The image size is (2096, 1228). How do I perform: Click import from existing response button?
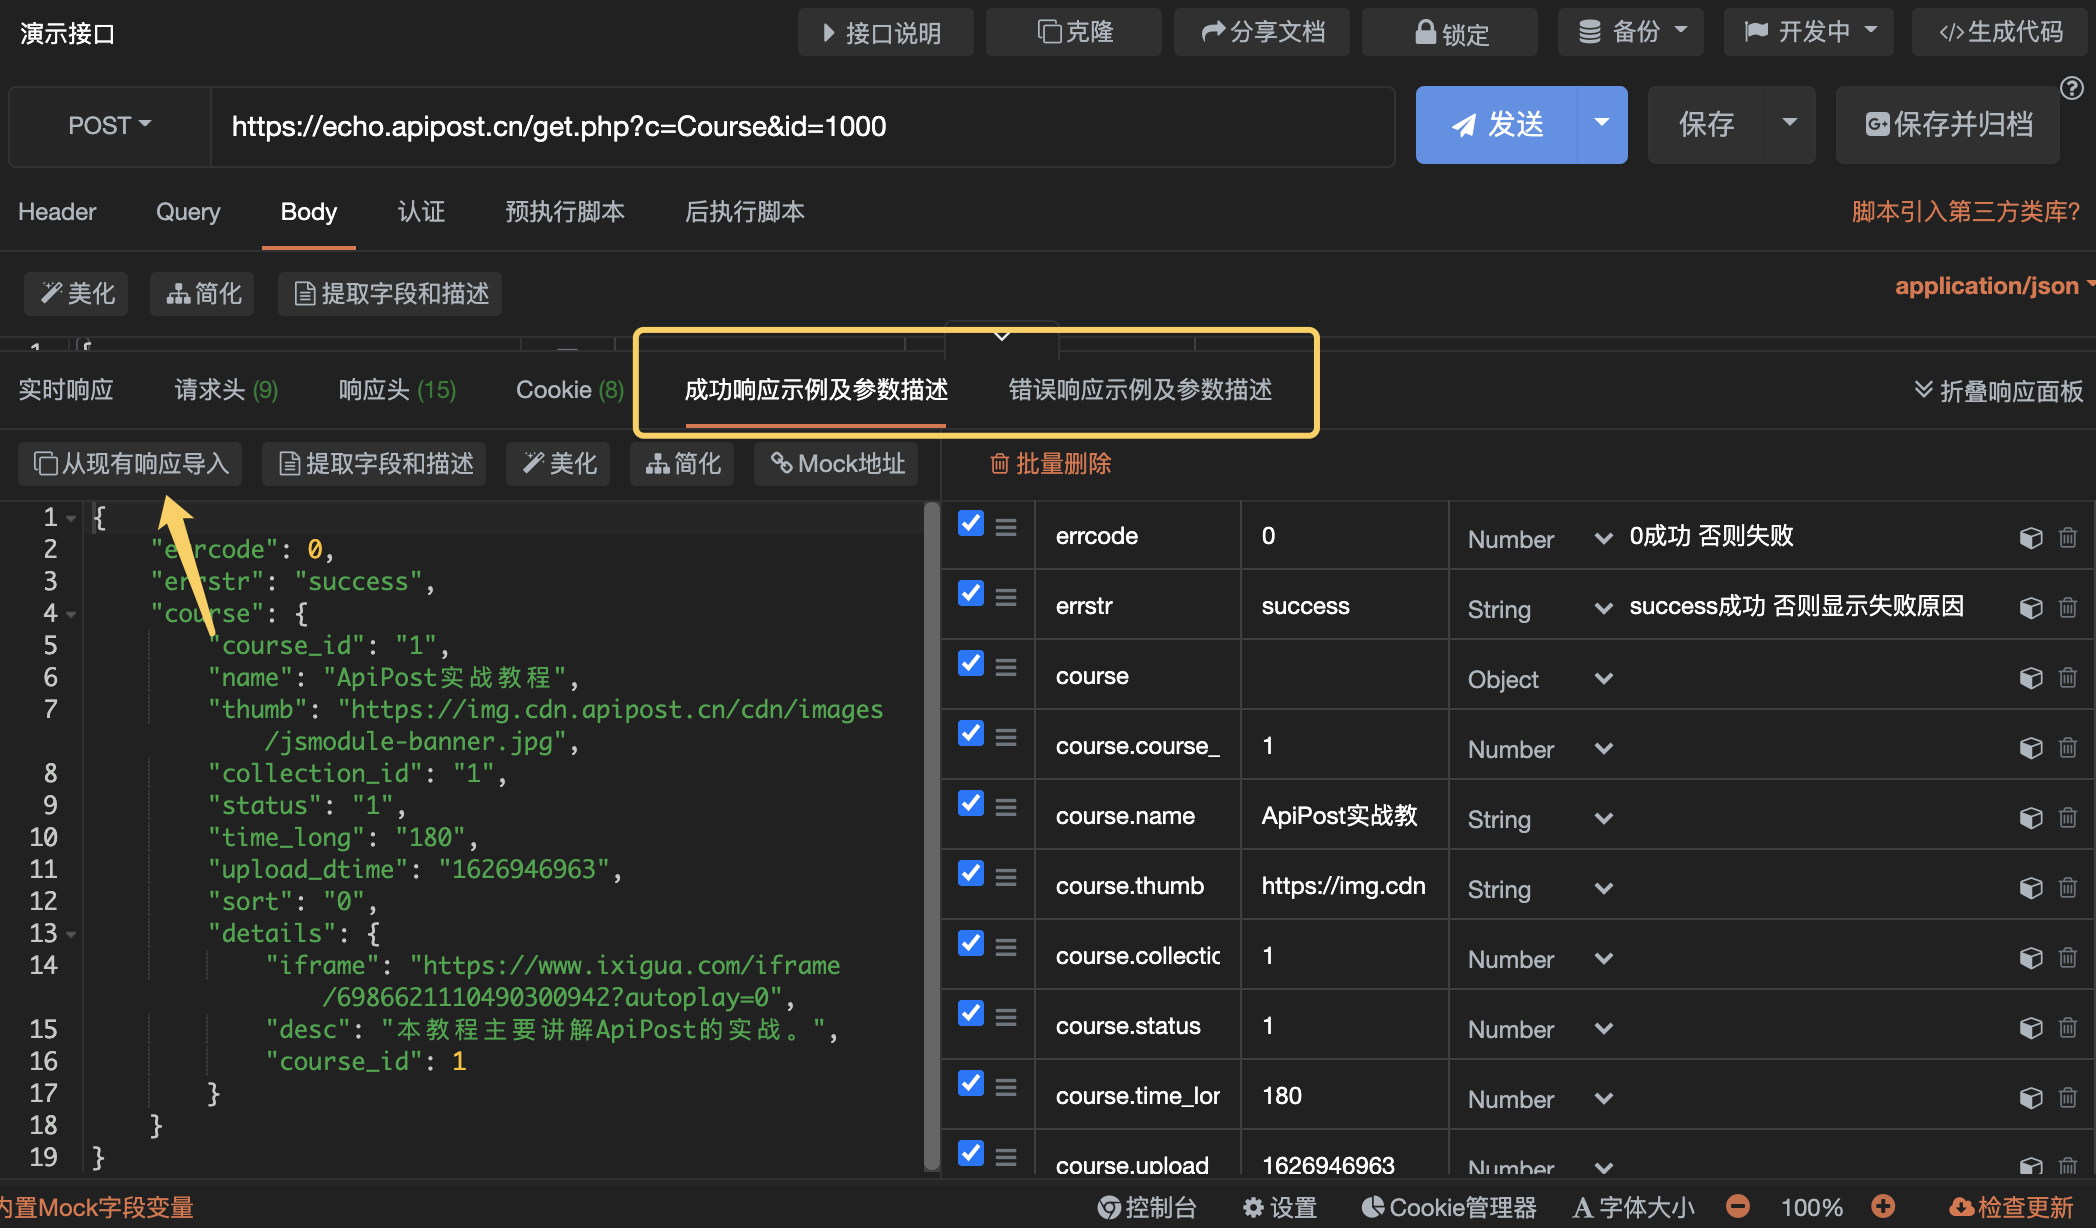point(130,464)
